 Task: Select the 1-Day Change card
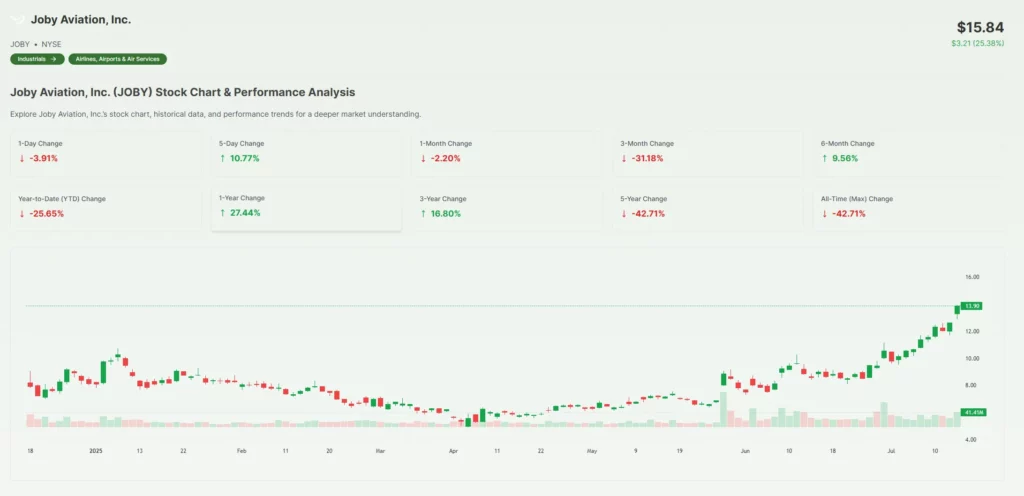pyautogui.click(x=107, y=152)
